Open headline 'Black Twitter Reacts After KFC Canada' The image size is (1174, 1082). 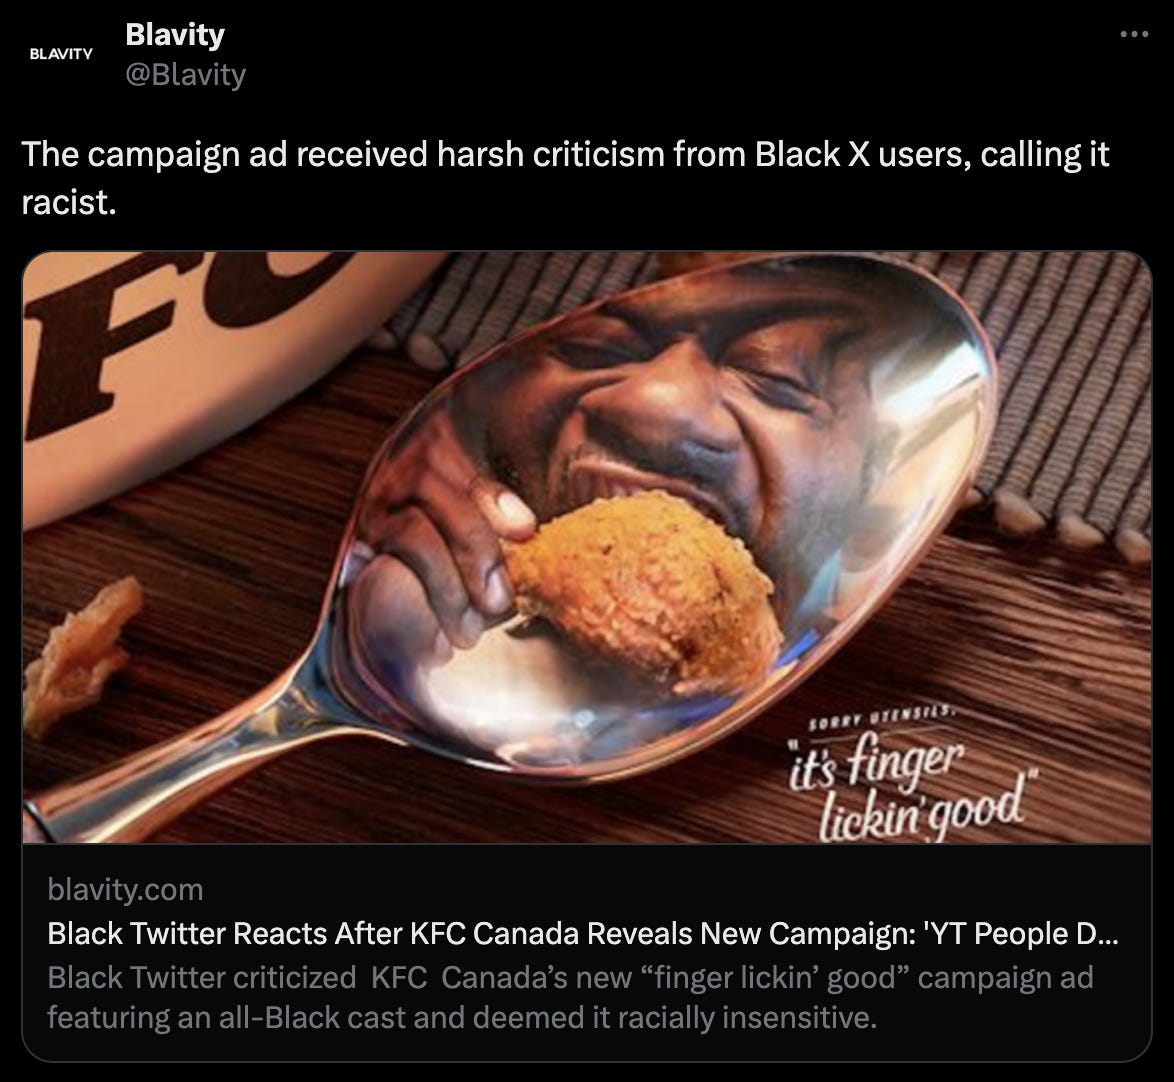583,934
